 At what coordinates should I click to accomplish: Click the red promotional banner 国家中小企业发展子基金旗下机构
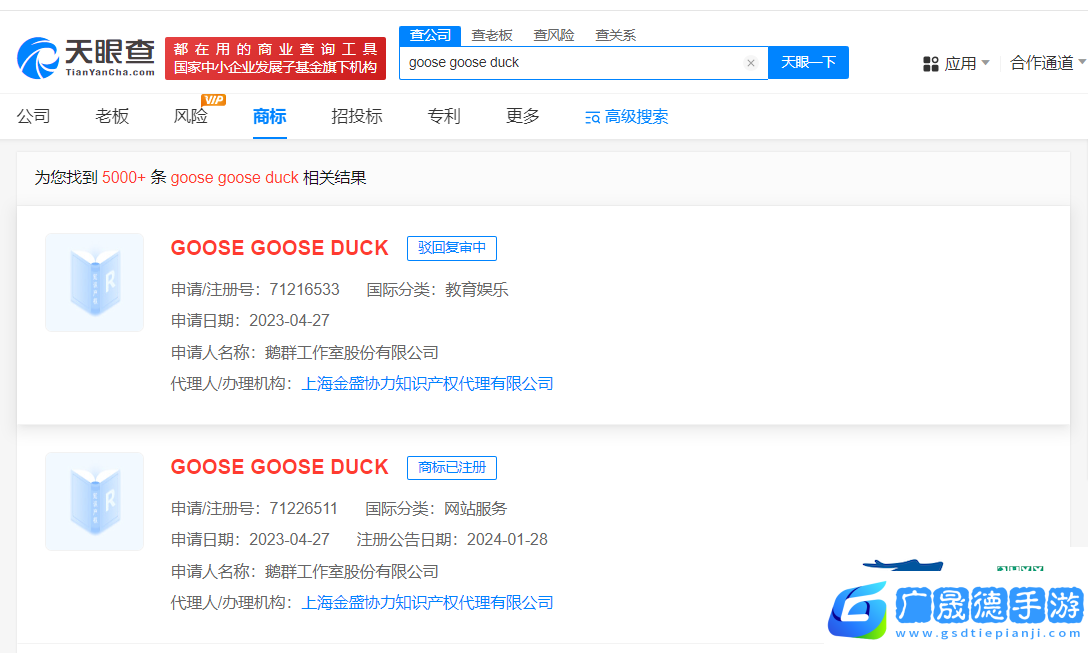[x=275, y=58]
